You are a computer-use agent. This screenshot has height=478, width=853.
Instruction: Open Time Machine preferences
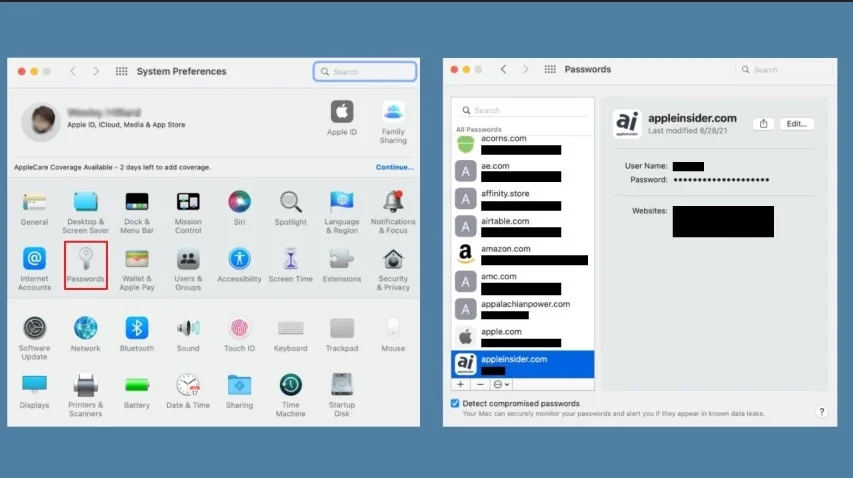(290, 394)
